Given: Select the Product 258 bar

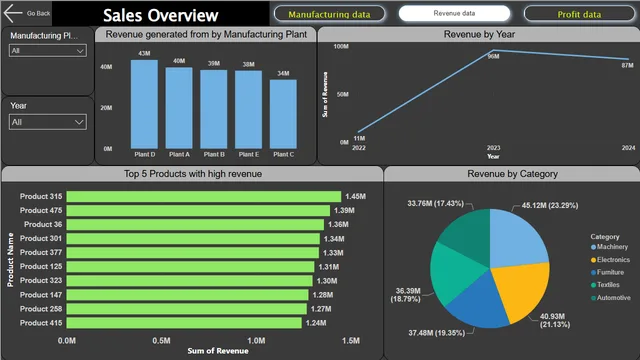Looking at the screenshot, I should [187, 309].
